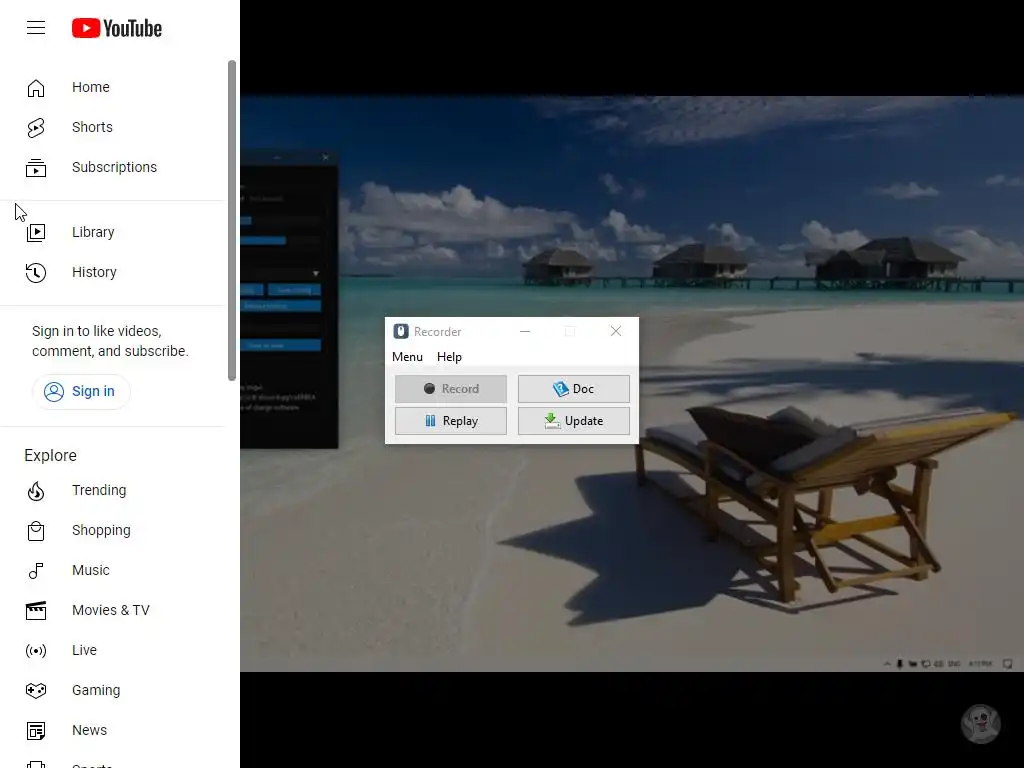Open the Recorder Help menu
Screen dimensions: 1024x768
coord(449,357)
